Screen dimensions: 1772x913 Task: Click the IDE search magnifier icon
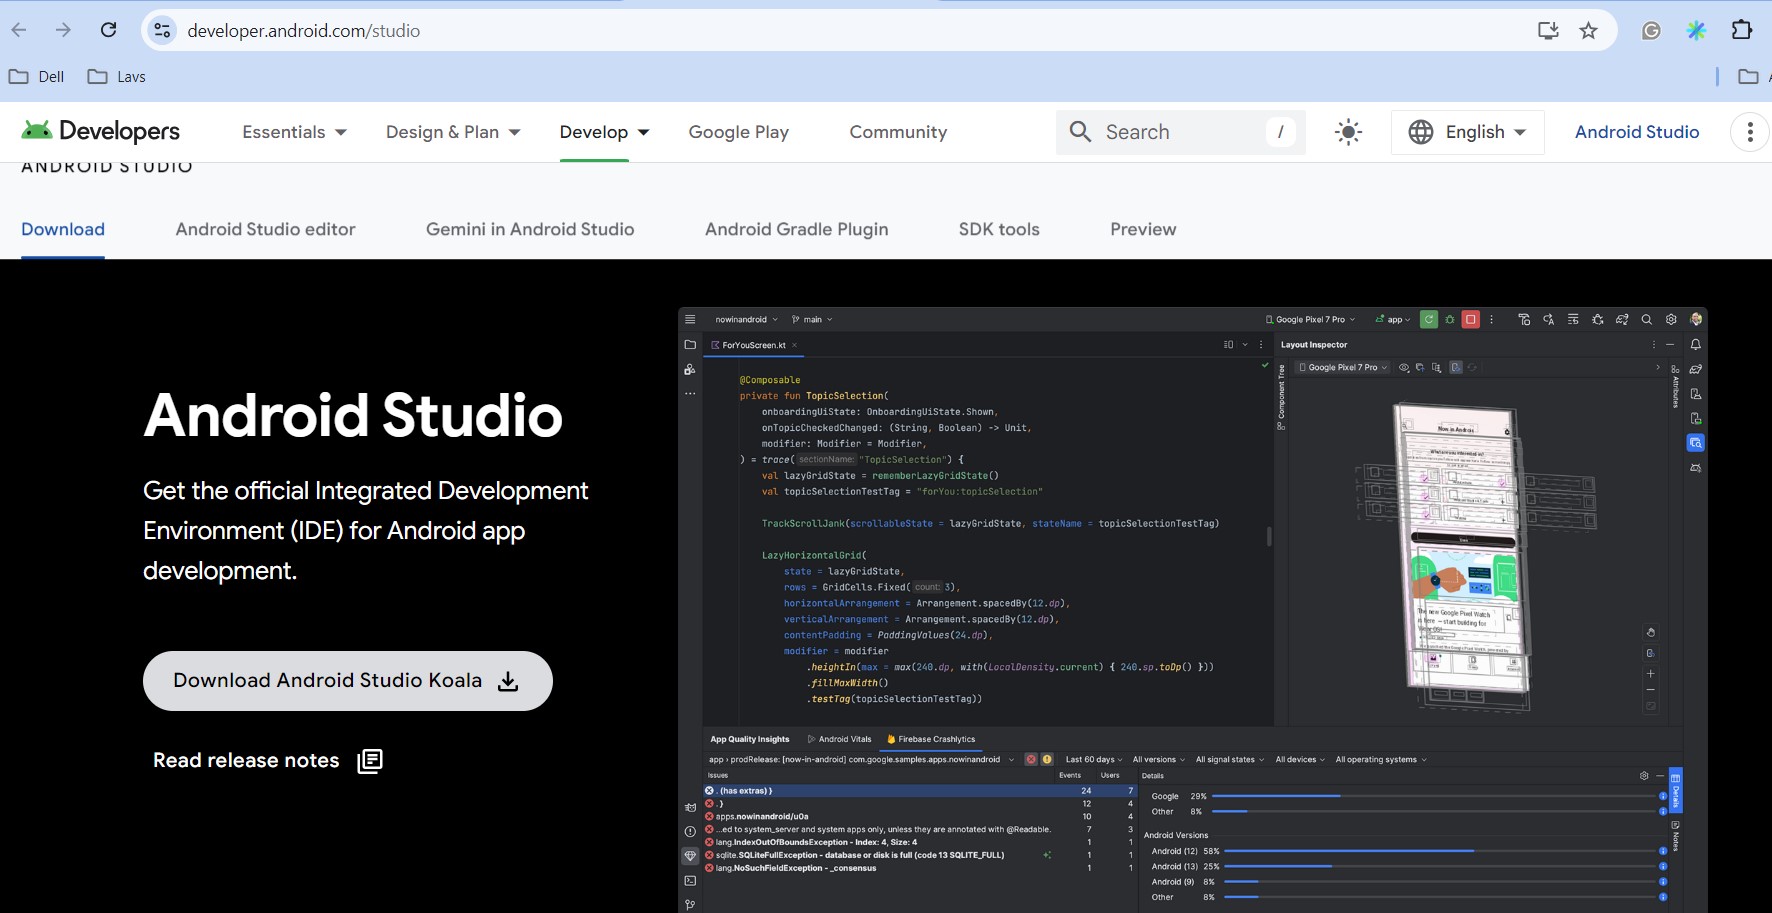coord(1646,320)
